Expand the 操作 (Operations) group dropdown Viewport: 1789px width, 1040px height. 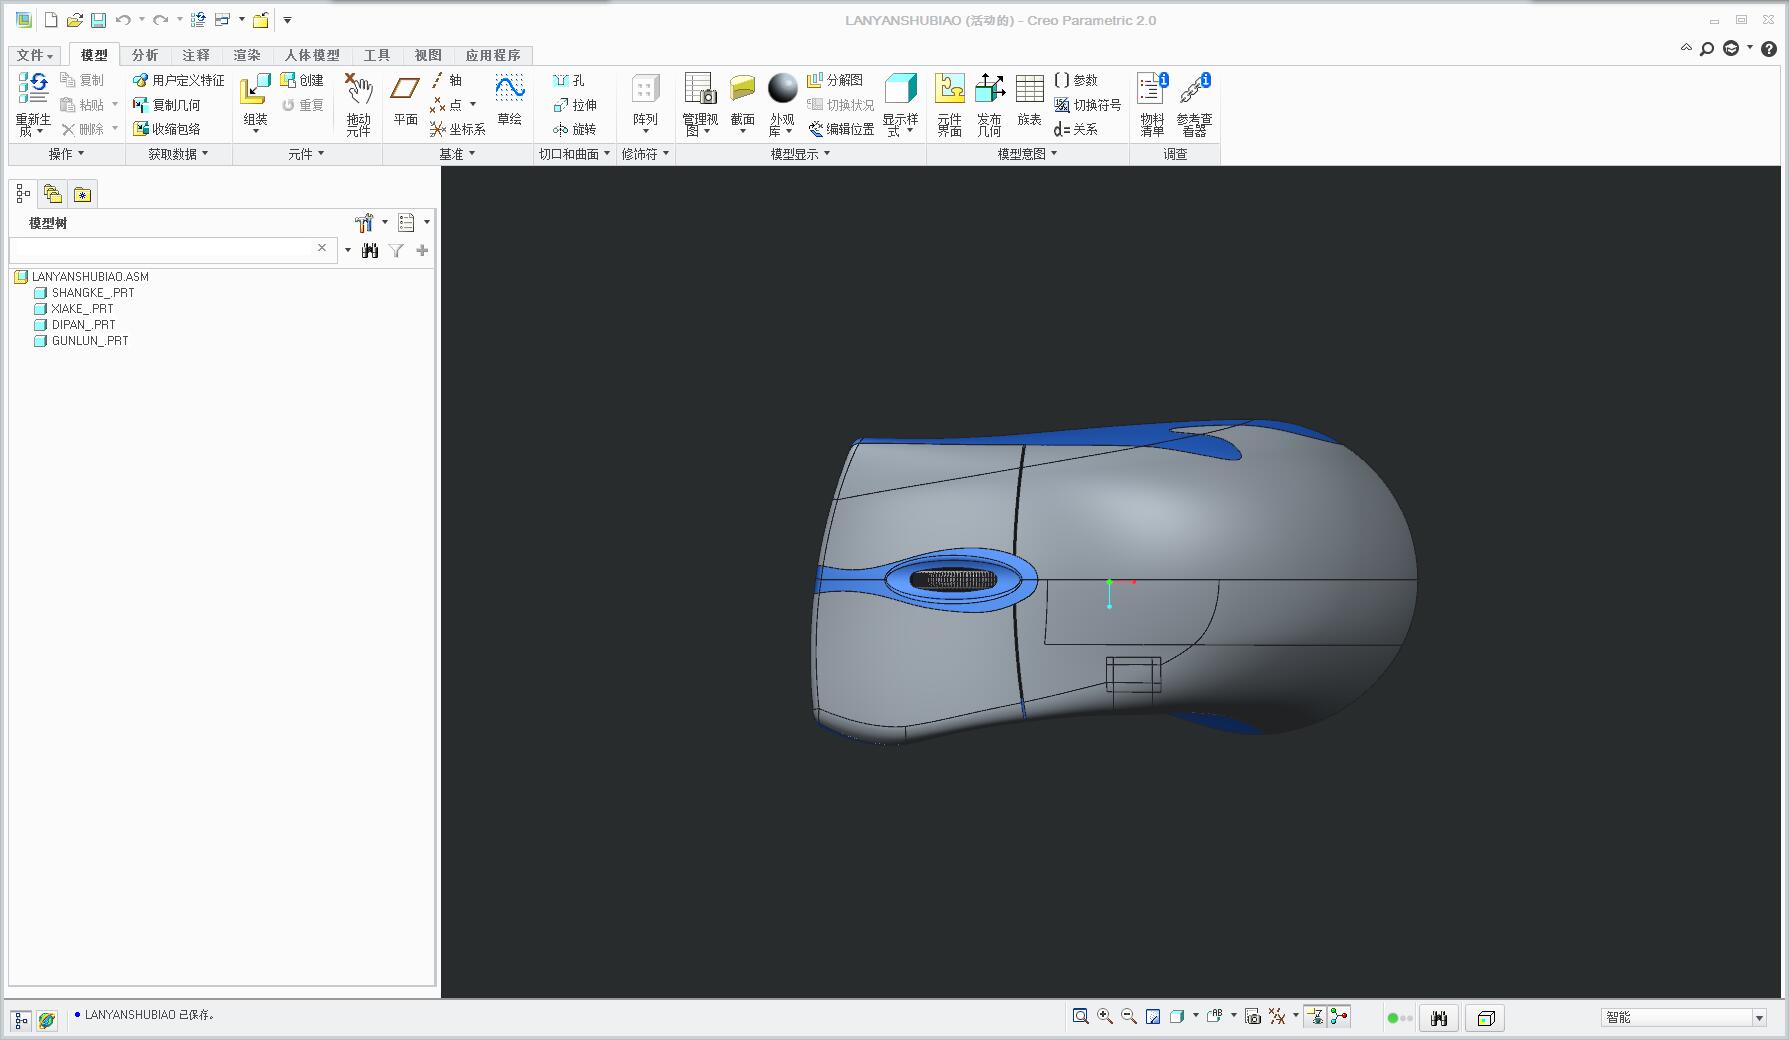[66, 154]
